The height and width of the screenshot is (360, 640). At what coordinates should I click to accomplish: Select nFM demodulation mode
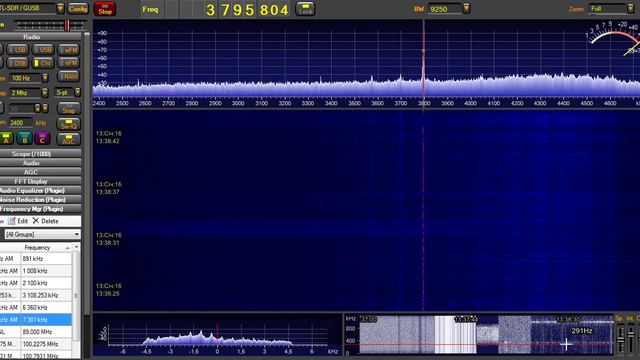pos(68,63)
